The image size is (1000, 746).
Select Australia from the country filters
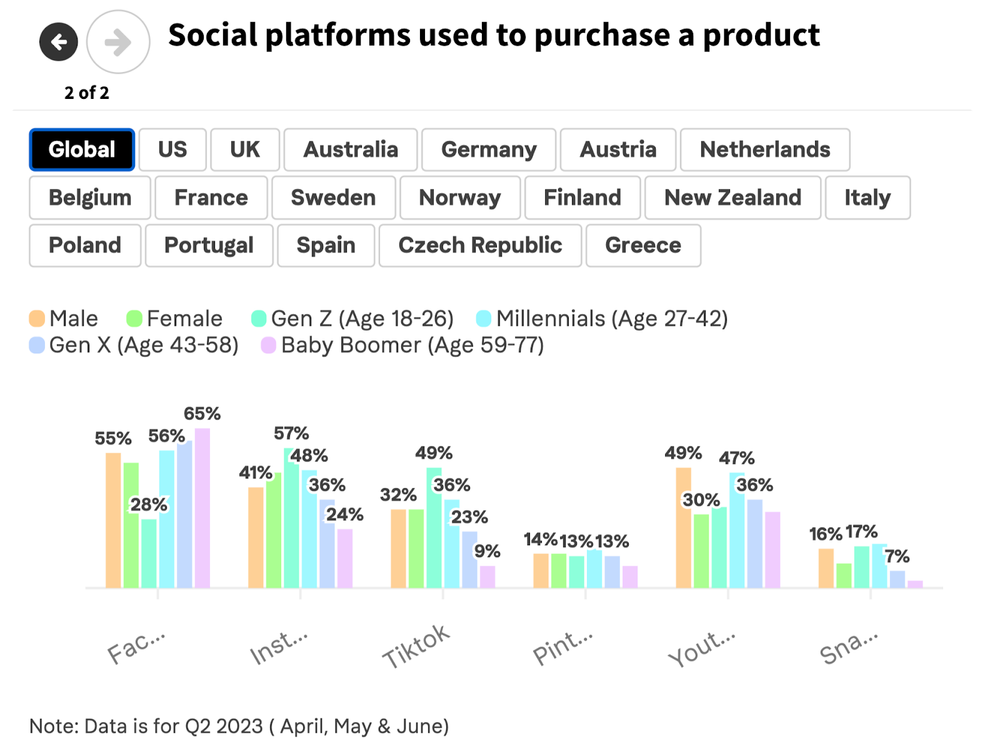click(x=350, y=149)
